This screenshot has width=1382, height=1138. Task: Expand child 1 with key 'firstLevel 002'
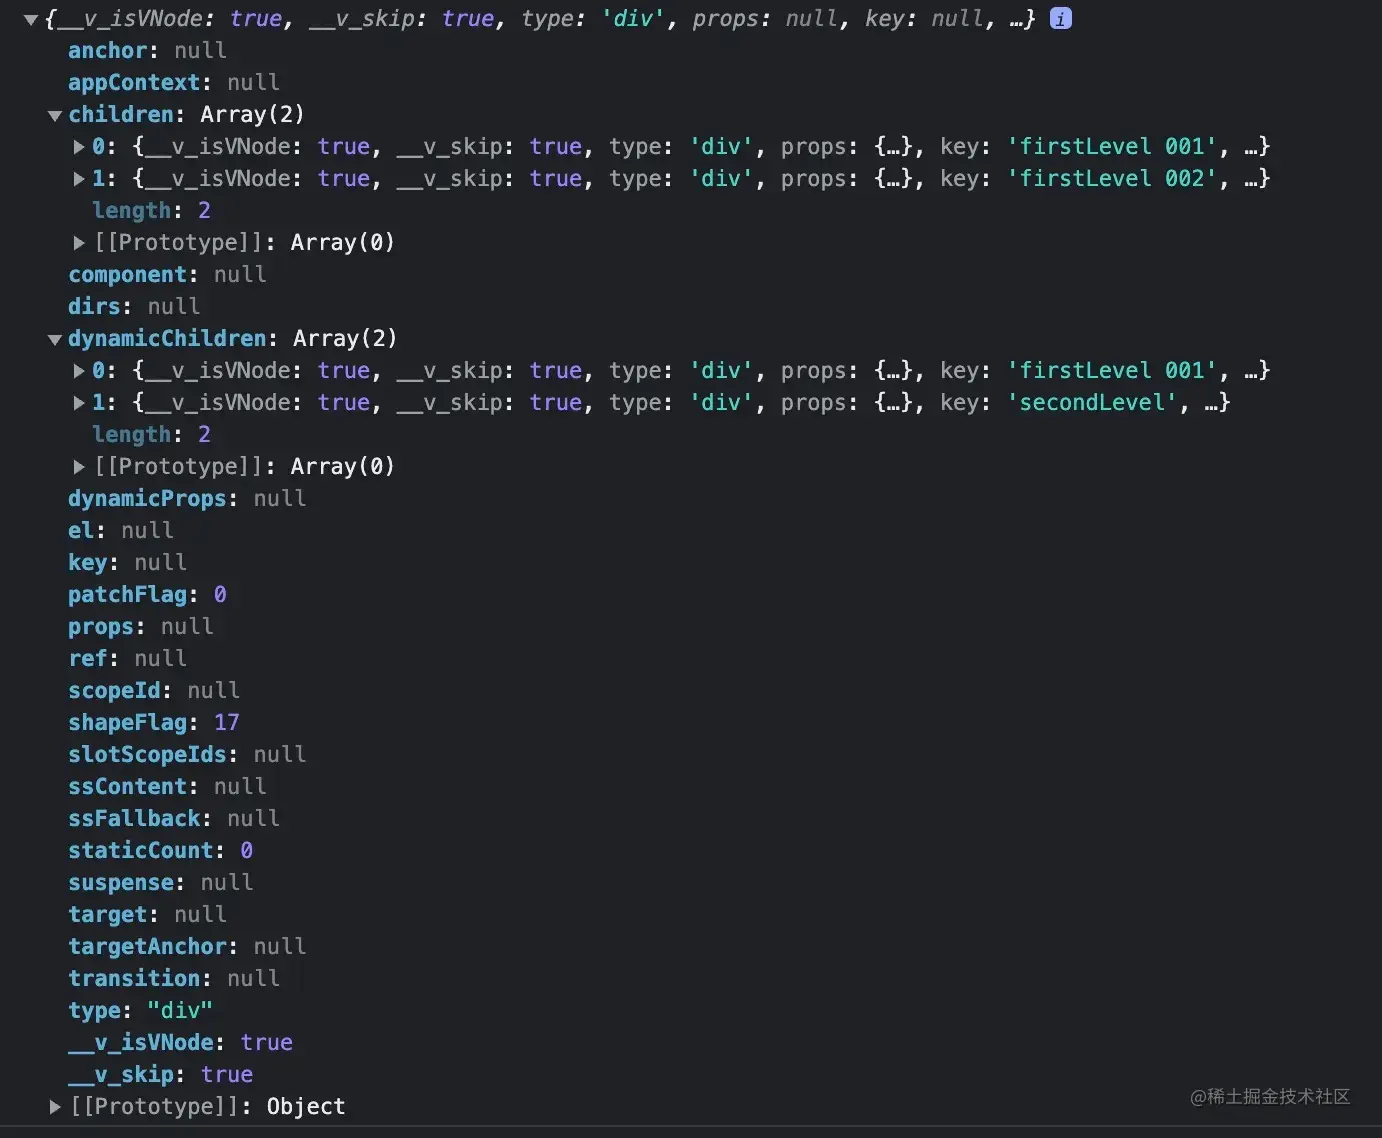click(x=79, y=179)
